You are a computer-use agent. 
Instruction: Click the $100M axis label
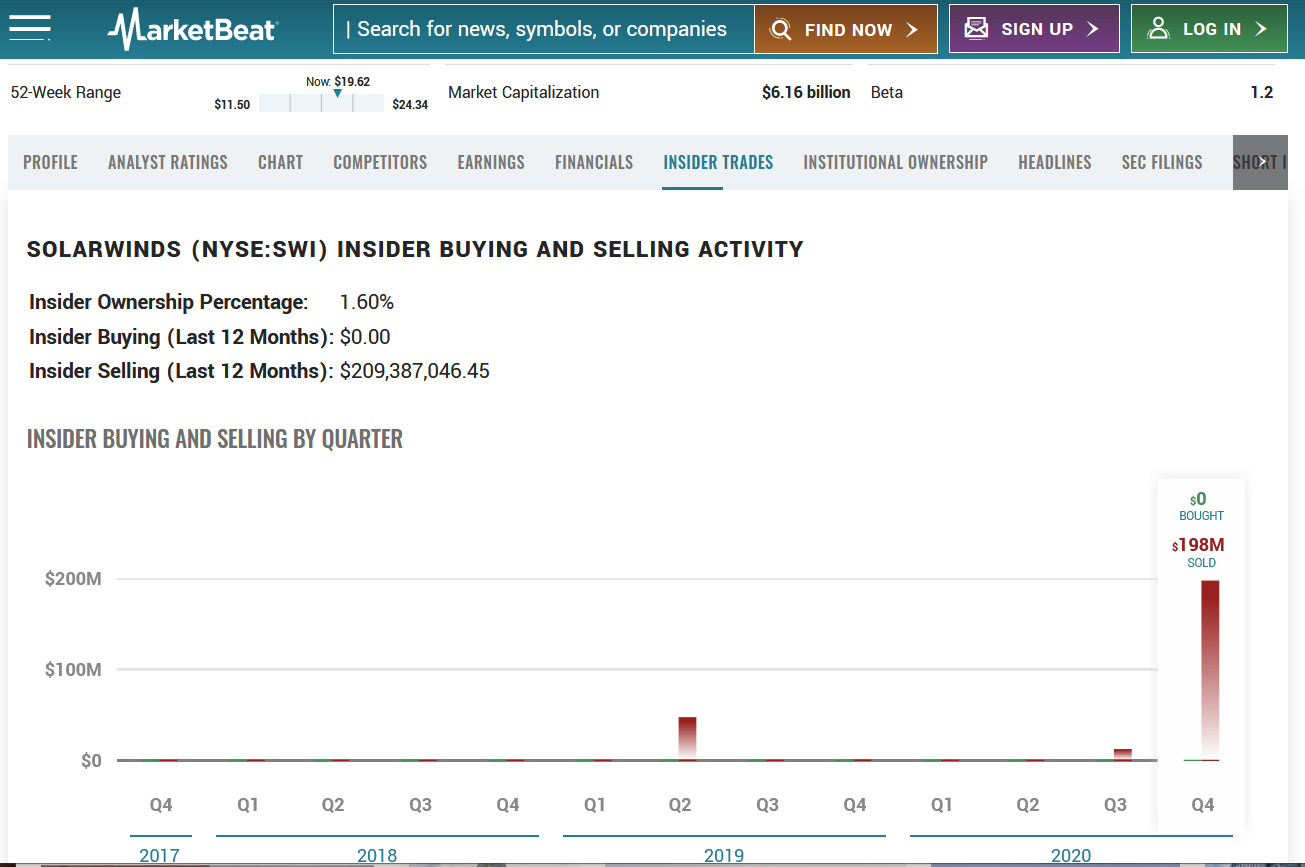coord(73,670)
